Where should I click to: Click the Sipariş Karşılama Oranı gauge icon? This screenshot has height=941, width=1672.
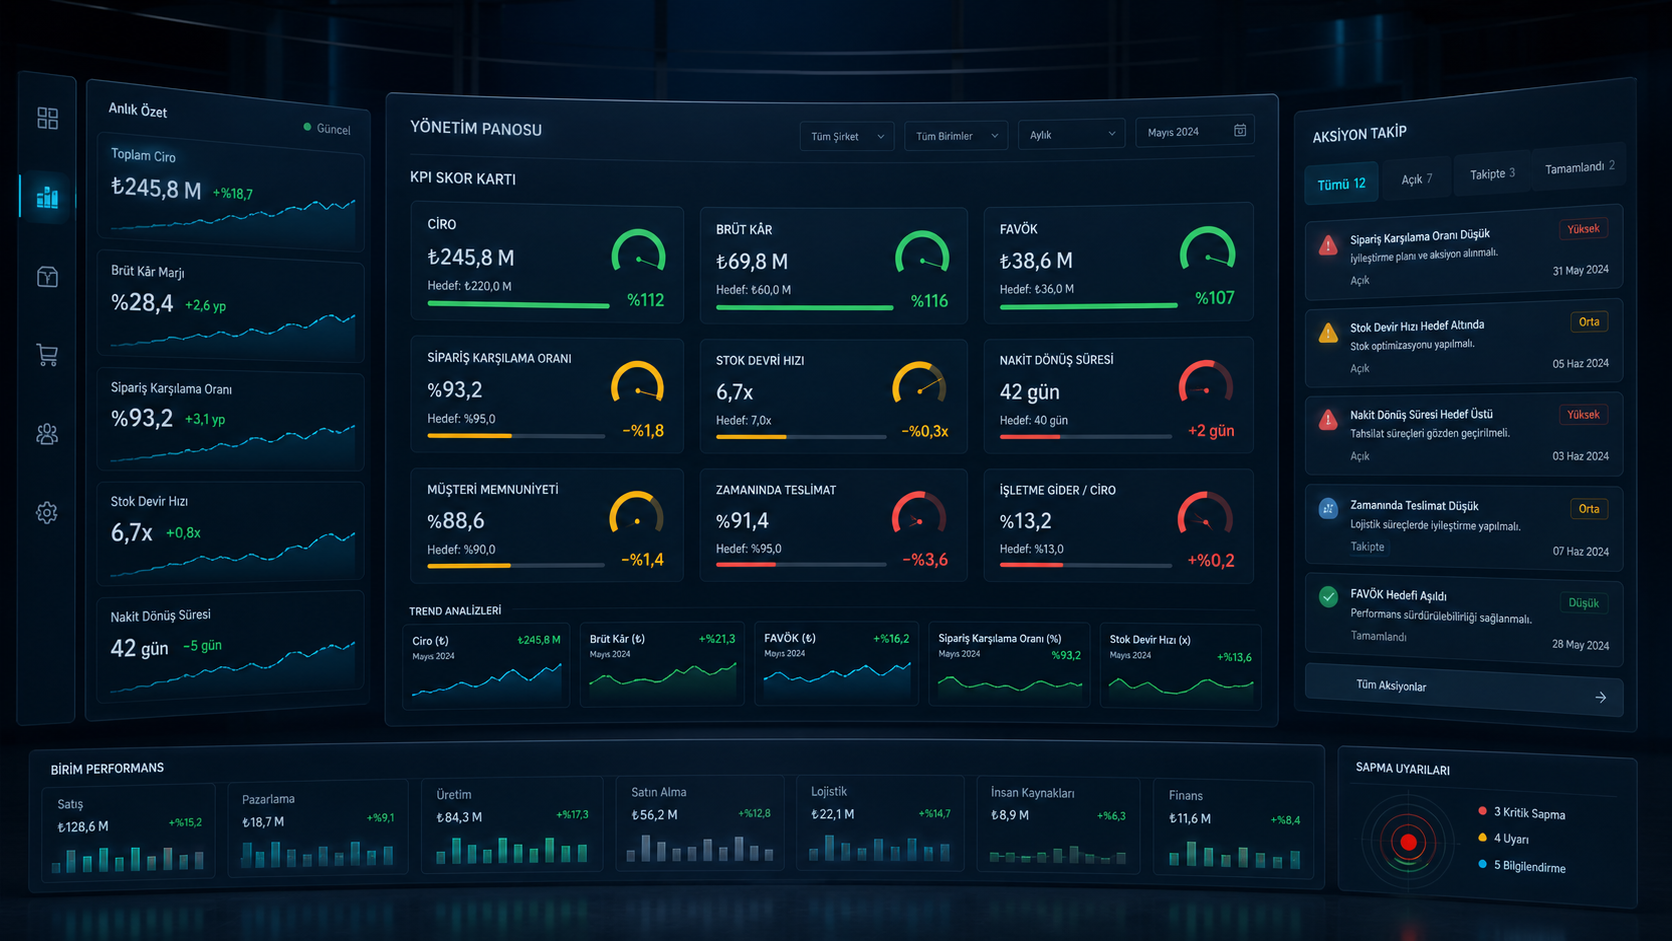[637, 384]
